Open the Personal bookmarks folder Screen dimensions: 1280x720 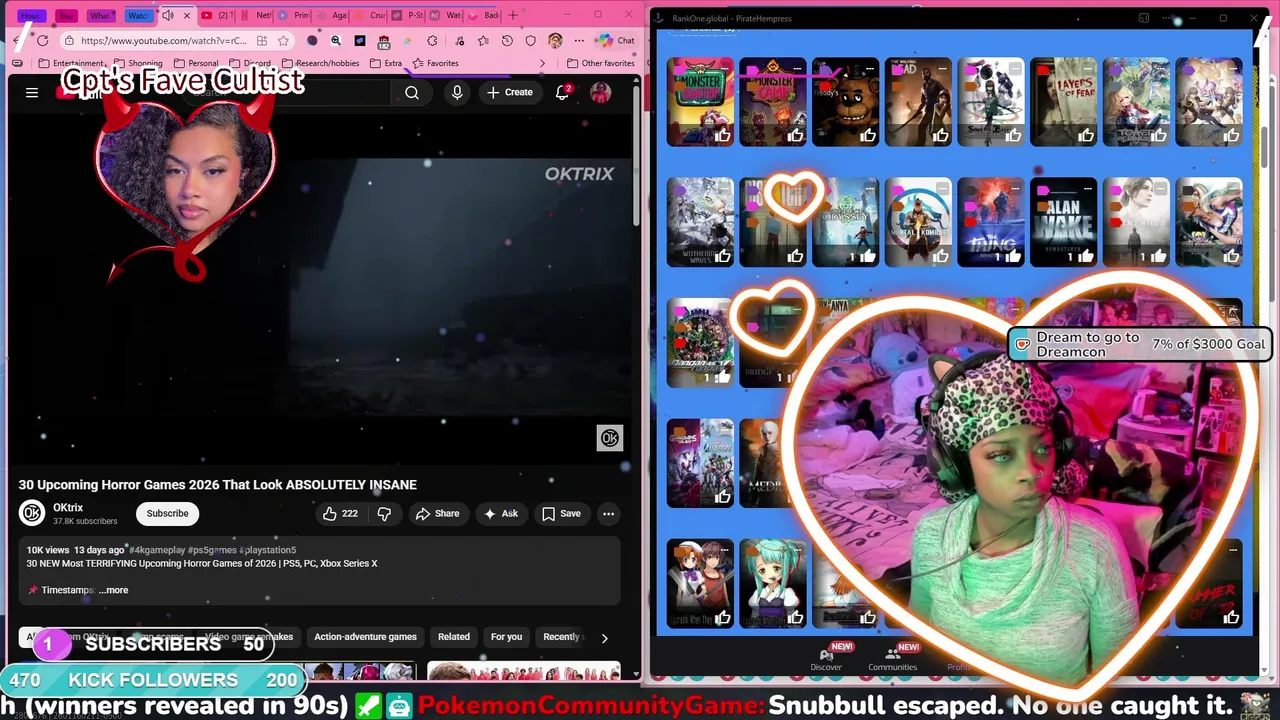(x=195, y=63)
